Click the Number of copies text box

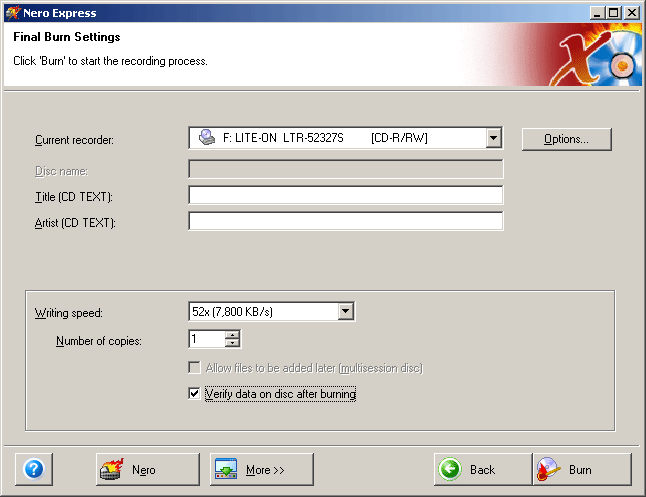[x=206, y=340]
